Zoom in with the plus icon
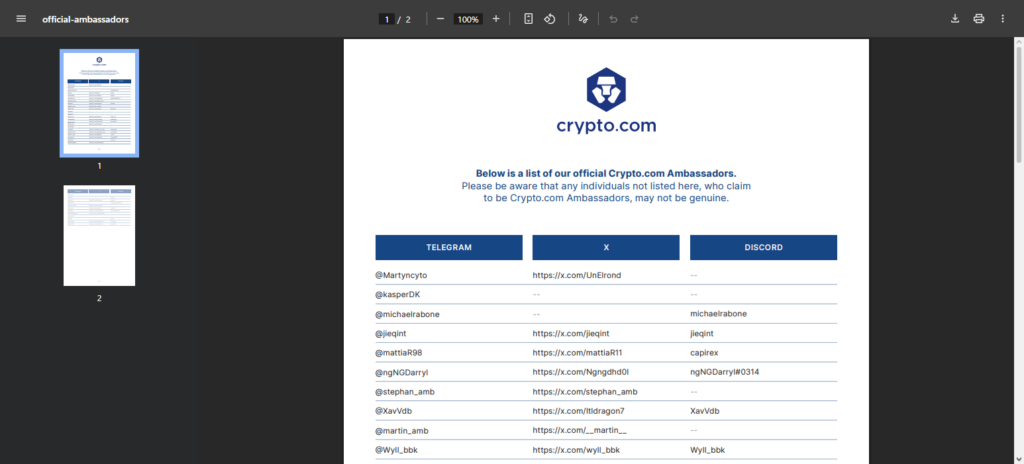The image size is (1024, 464). pos(496,19)
